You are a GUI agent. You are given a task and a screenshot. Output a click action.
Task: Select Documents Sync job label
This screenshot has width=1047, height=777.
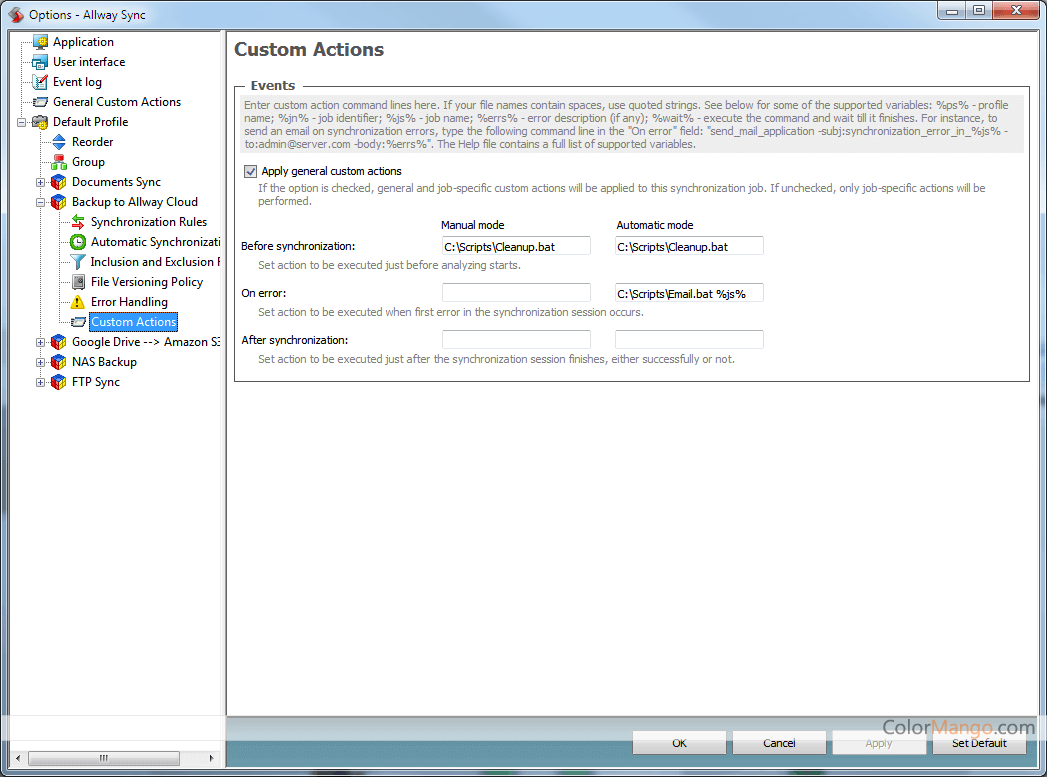(116, 182)
